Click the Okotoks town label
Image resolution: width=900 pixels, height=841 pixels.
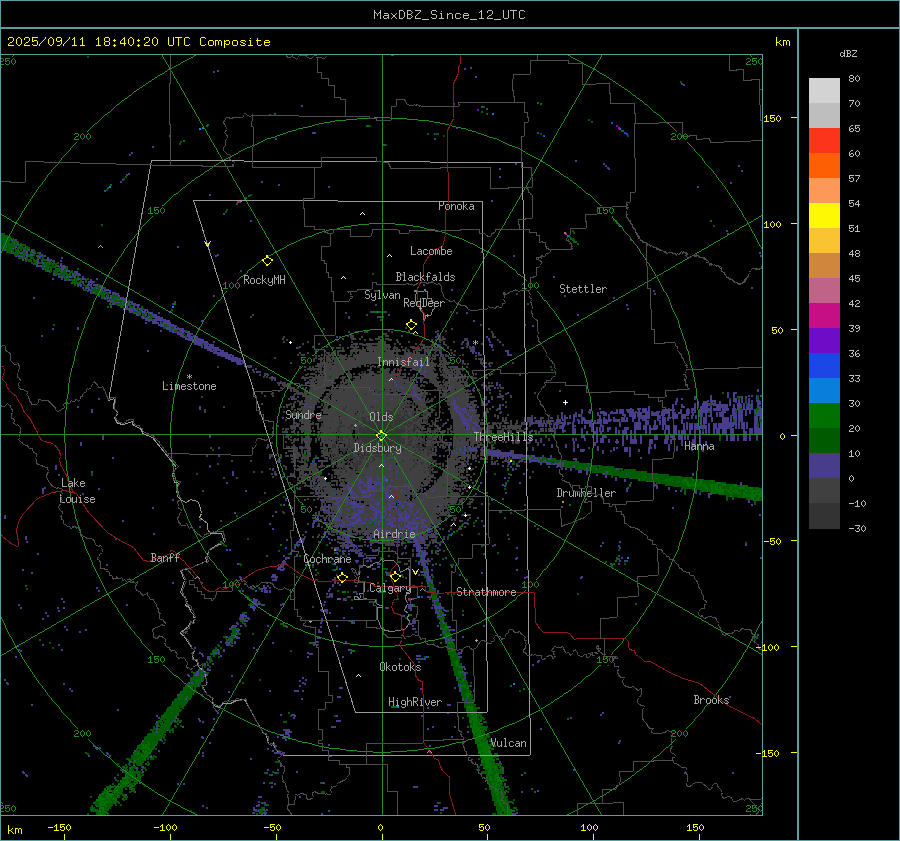coord(400,667)
